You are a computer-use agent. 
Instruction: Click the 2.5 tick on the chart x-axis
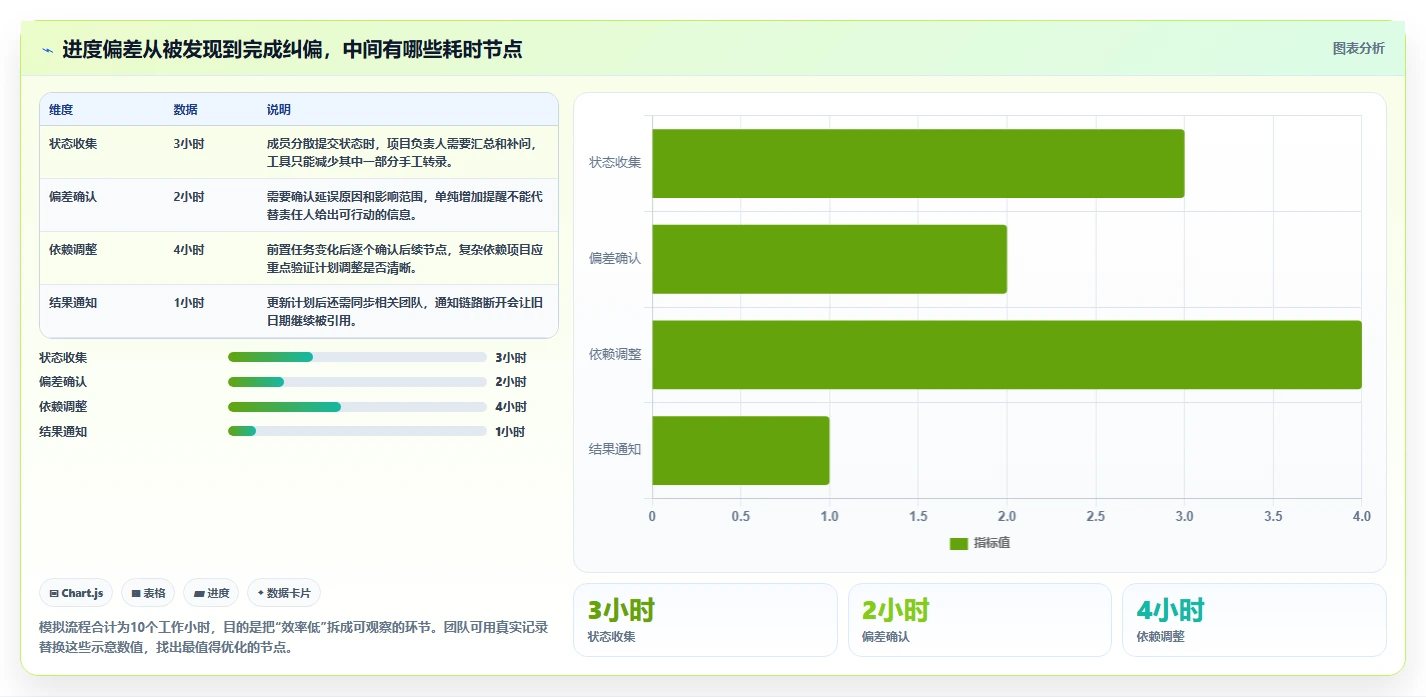[1096, 516]
